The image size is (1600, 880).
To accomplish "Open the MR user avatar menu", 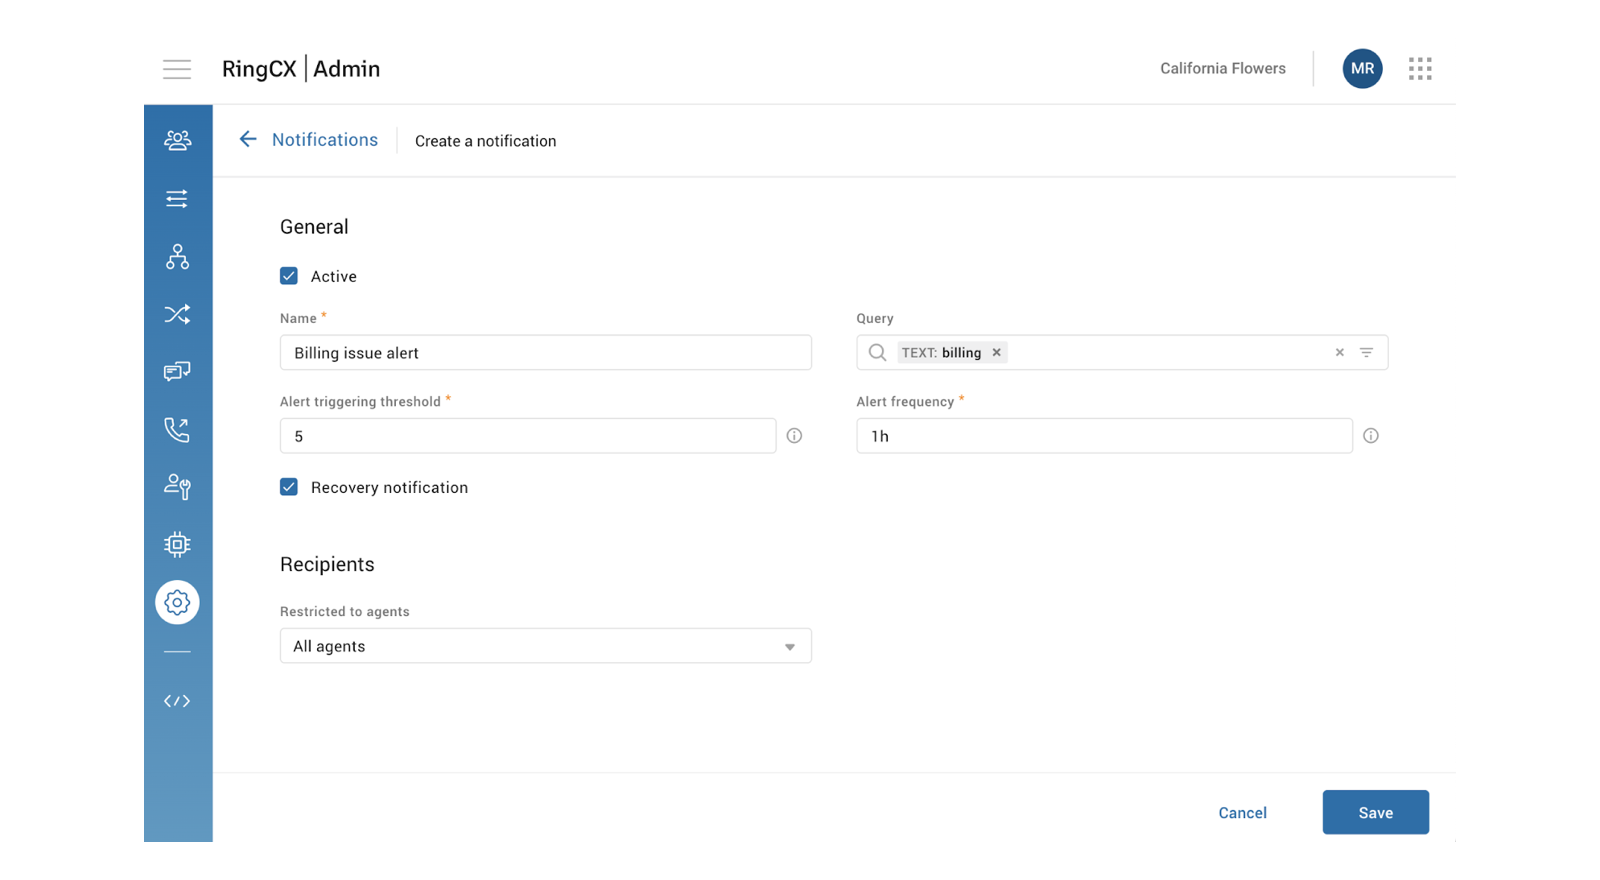I will point(1362,69).
